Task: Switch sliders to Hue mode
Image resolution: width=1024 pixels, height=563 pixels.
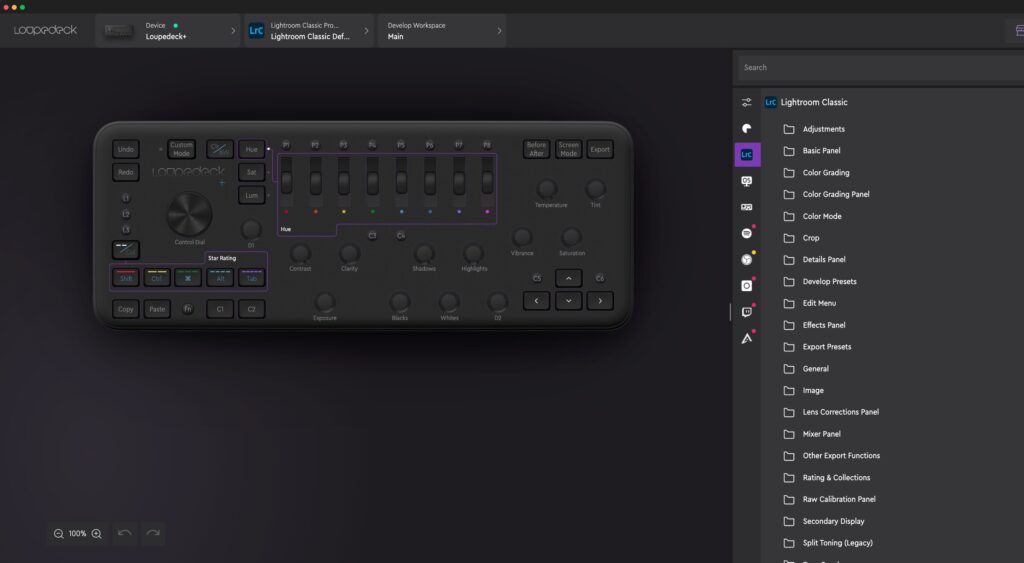Action: [x=251, y=150]
